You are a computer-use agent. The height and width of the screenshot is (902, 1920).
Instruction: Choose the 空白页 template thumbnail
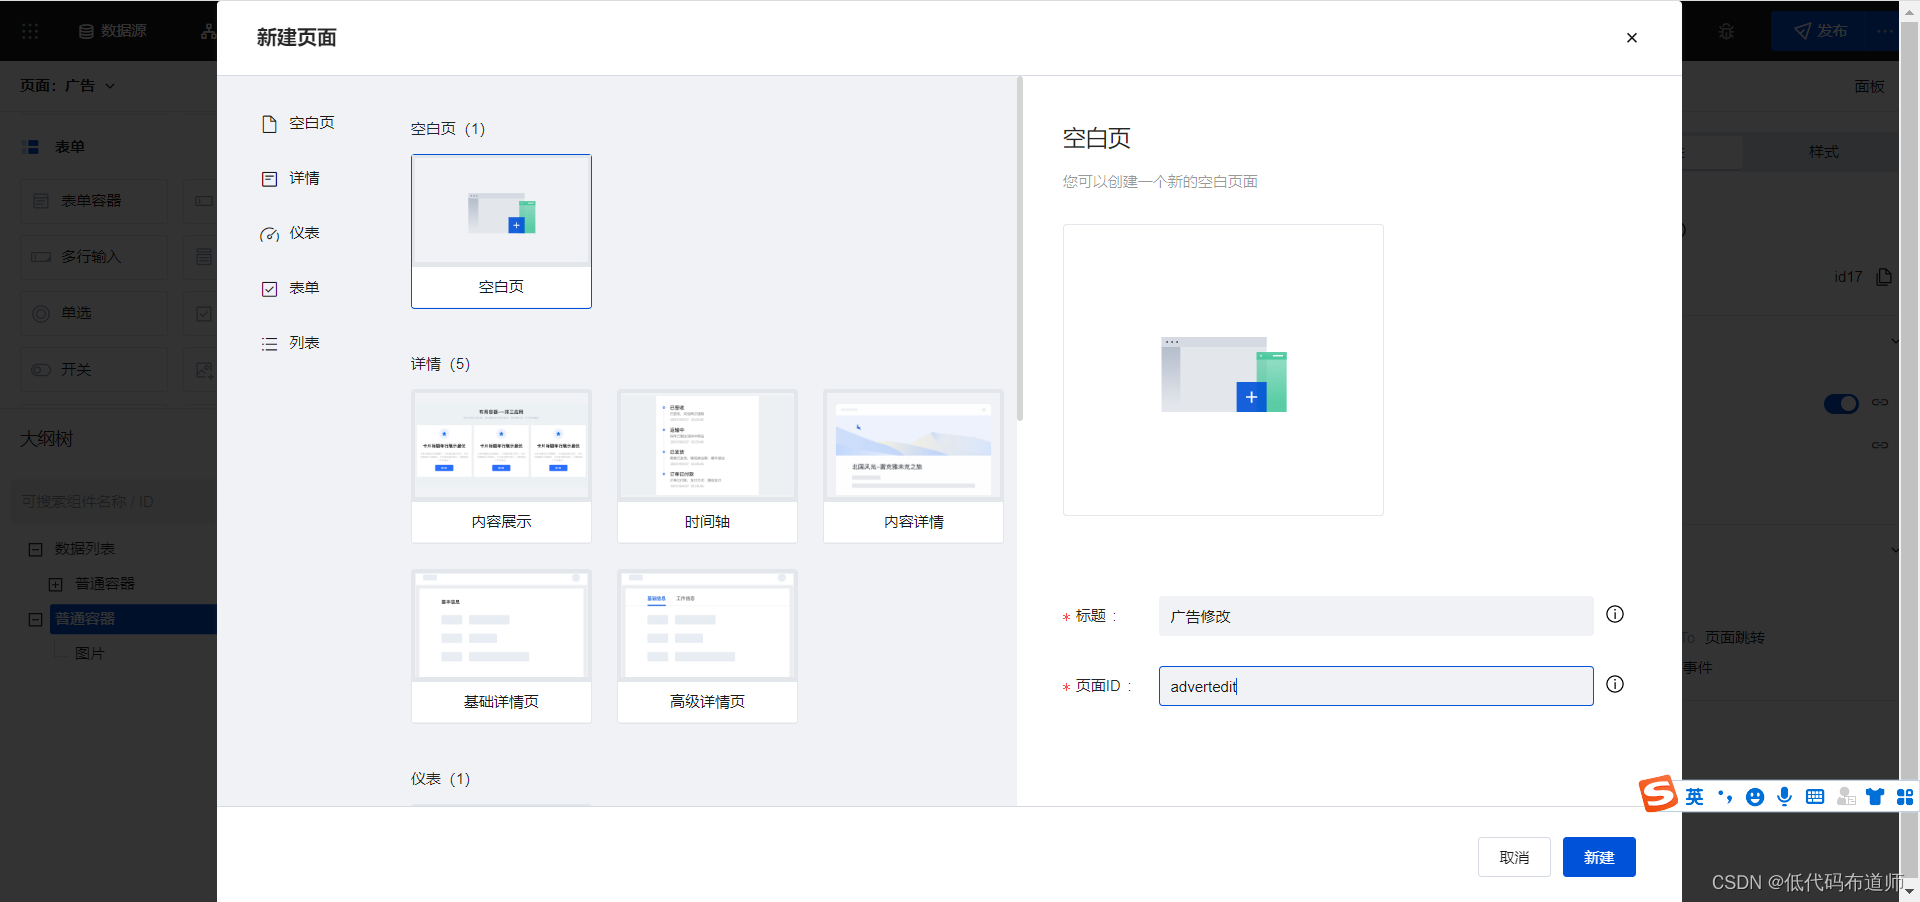501,231
